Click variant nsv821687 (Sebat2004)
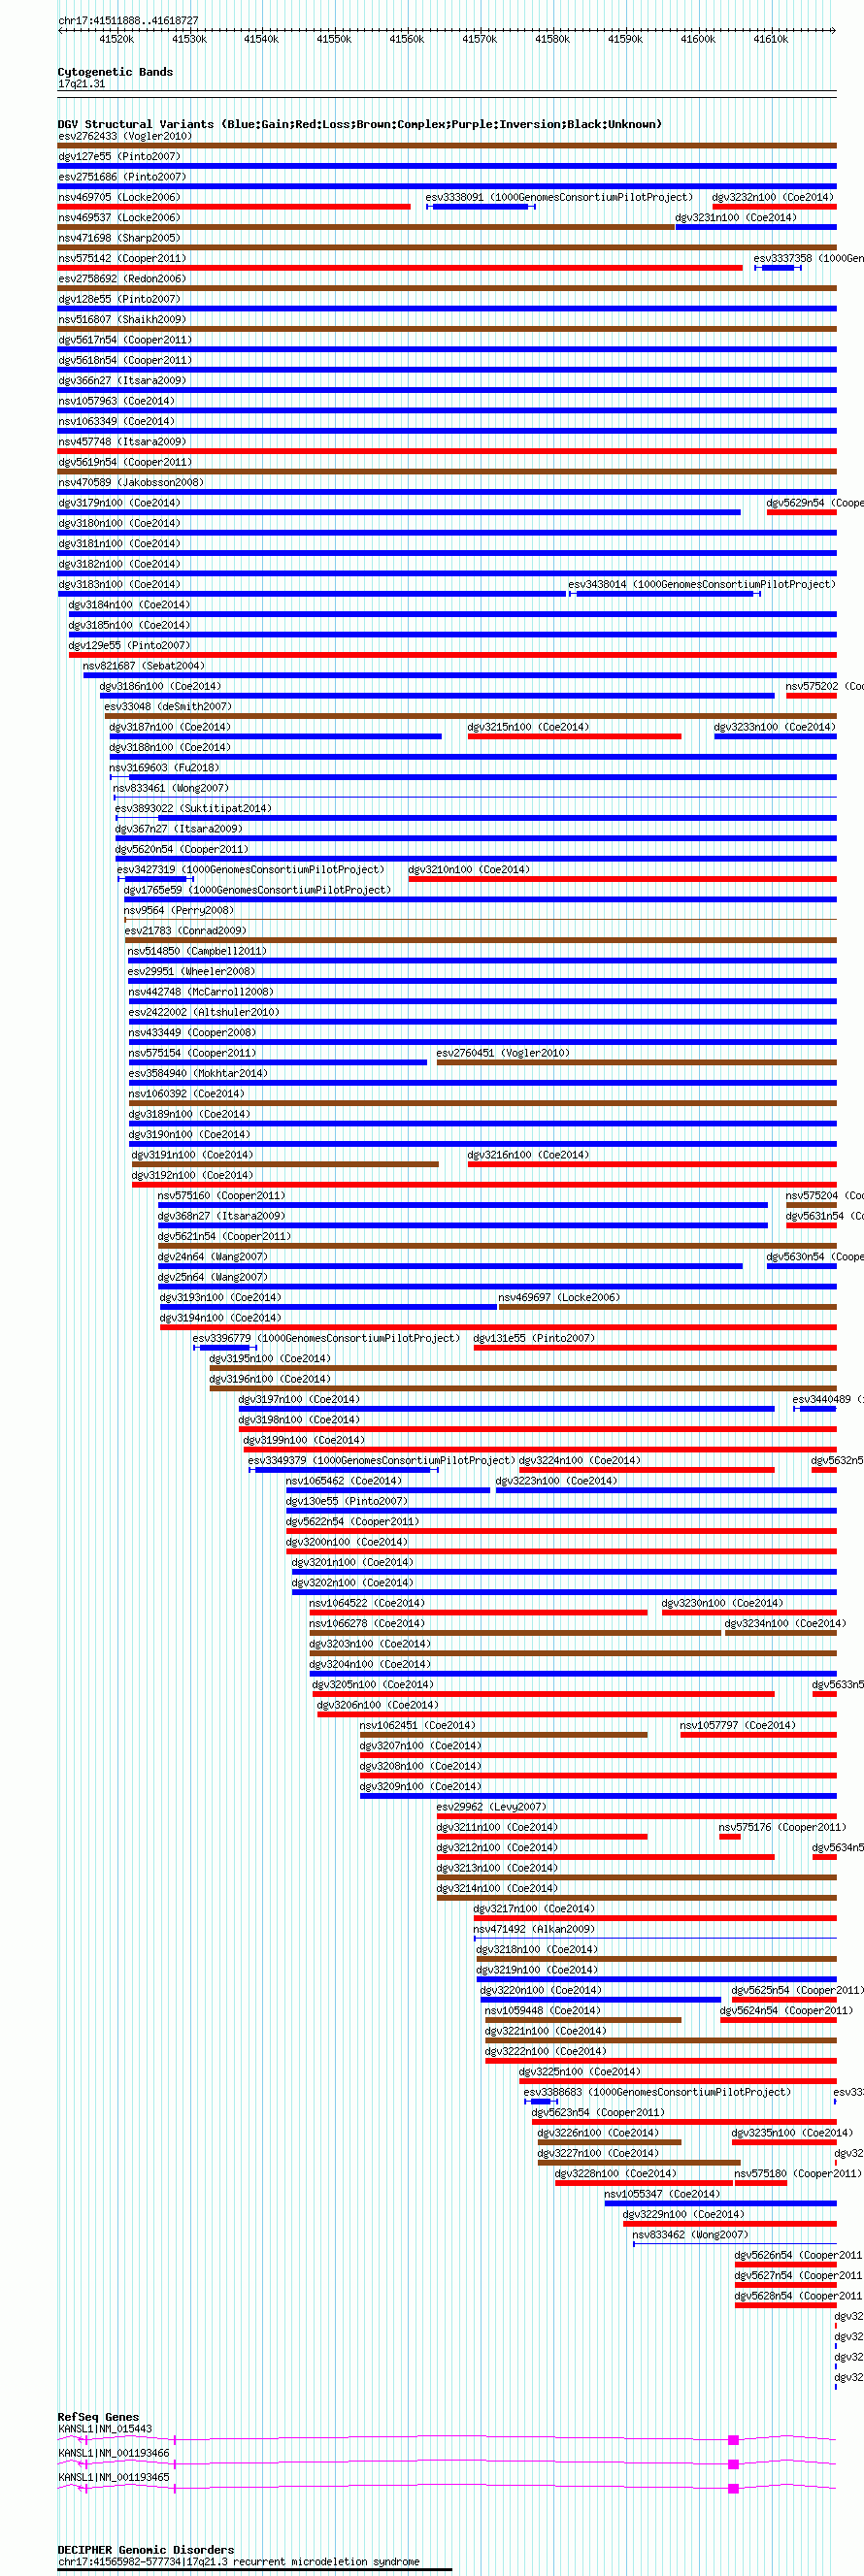 click(x=143, y=666)
